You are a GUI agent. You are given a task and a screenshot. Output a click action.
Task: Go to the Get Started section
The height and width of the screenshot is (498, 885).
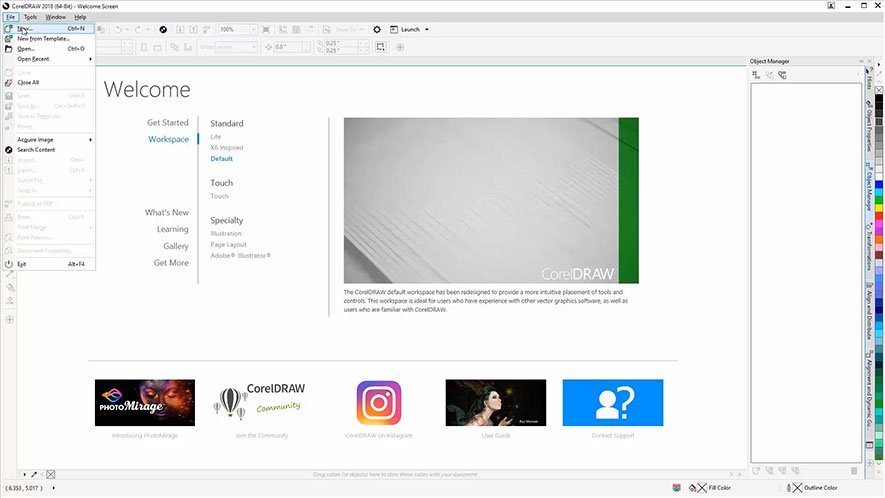point(168,123)
